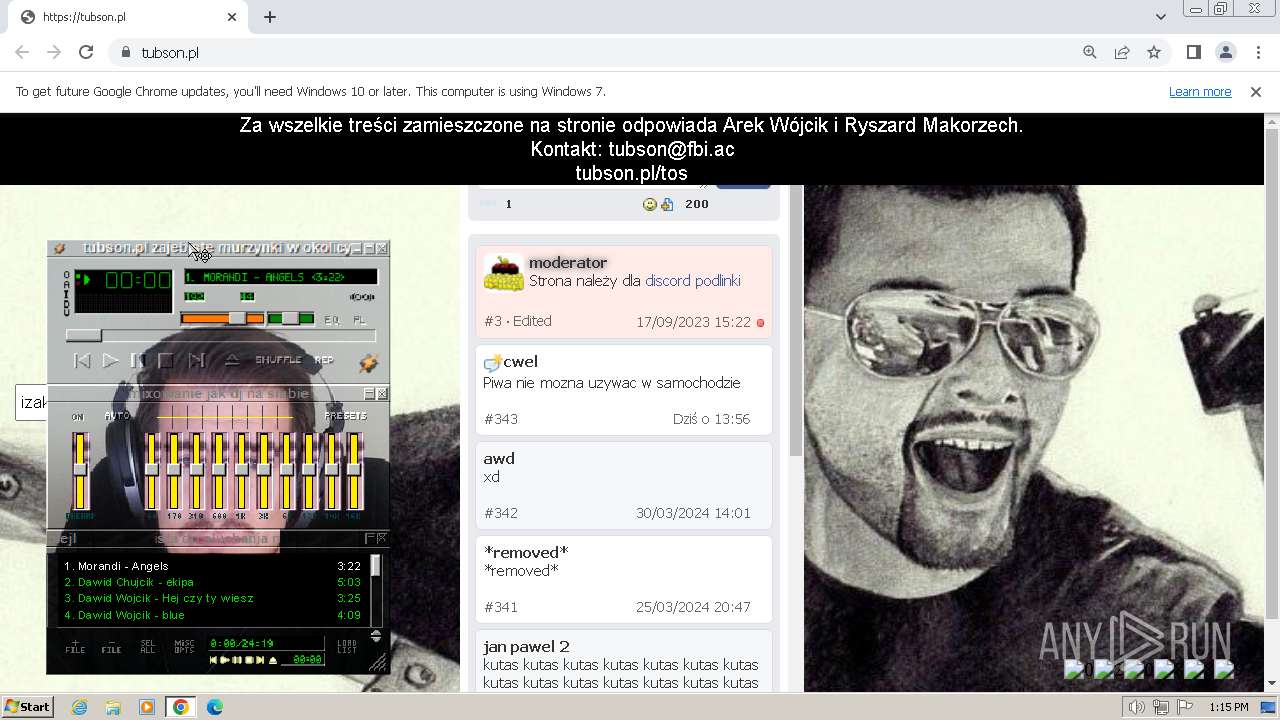Pause playback in Winamp main window
The image size is (1280, 720).
139,360
